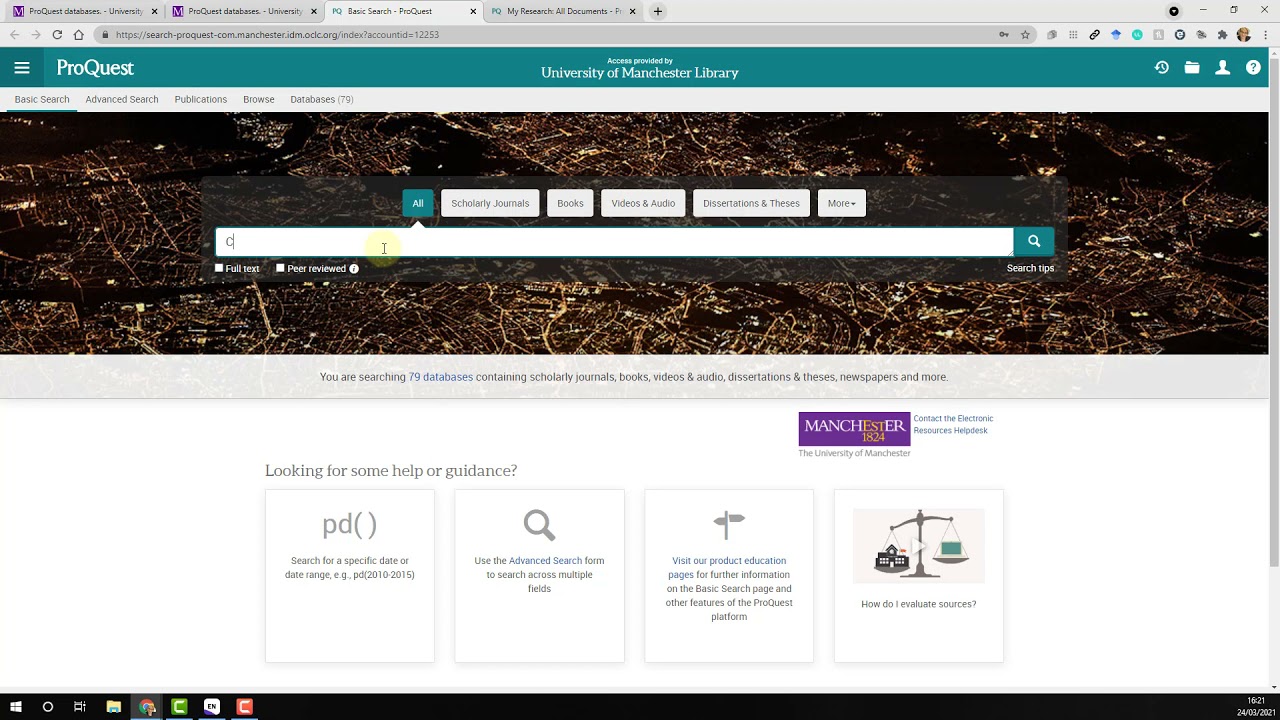
Task: Click the saved password key icon
Action: click(1003, 34)
